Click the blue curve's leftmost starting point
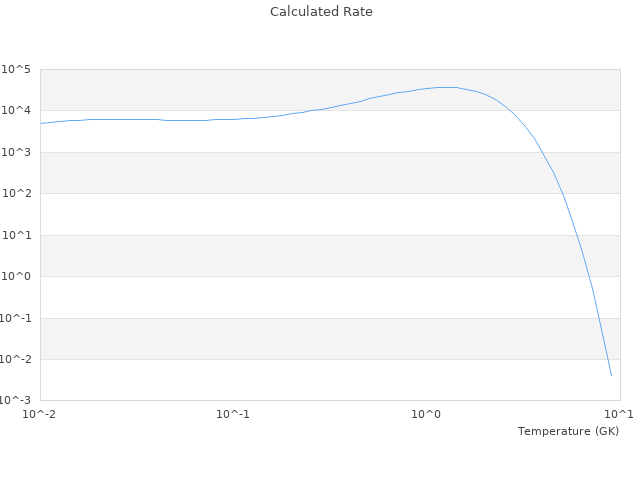This screenshot has width=640, height=480. tap(41, 123)
